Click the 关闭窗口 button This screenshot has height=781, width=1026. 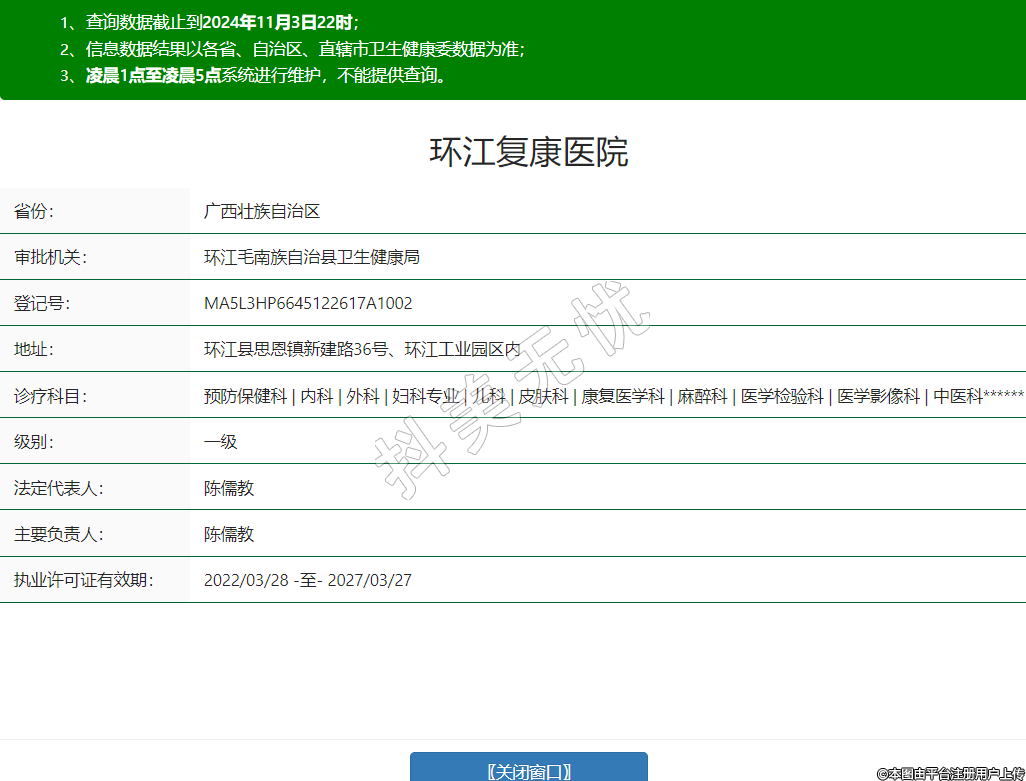pos(528,769)
